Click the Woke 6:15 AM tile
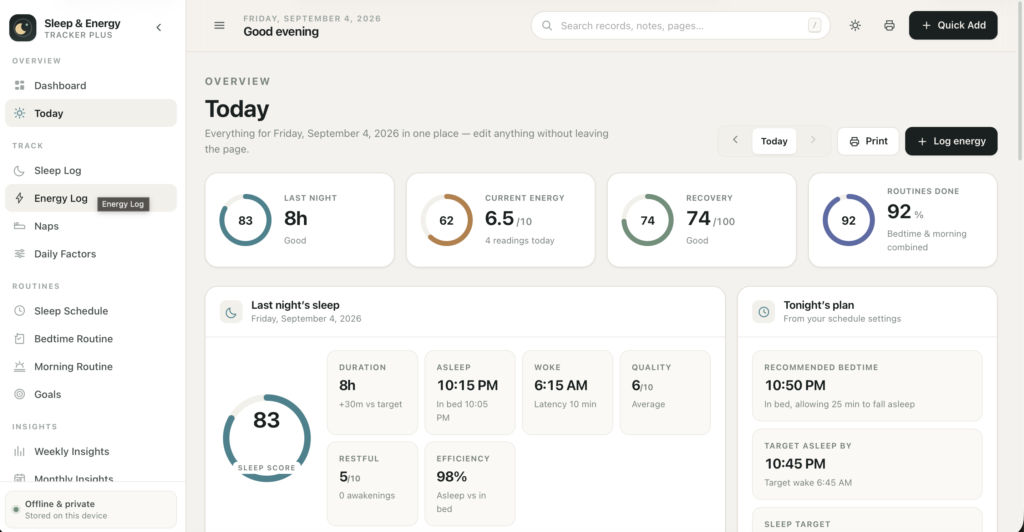This screenshot has height=532, width=1024. point(568,392)
